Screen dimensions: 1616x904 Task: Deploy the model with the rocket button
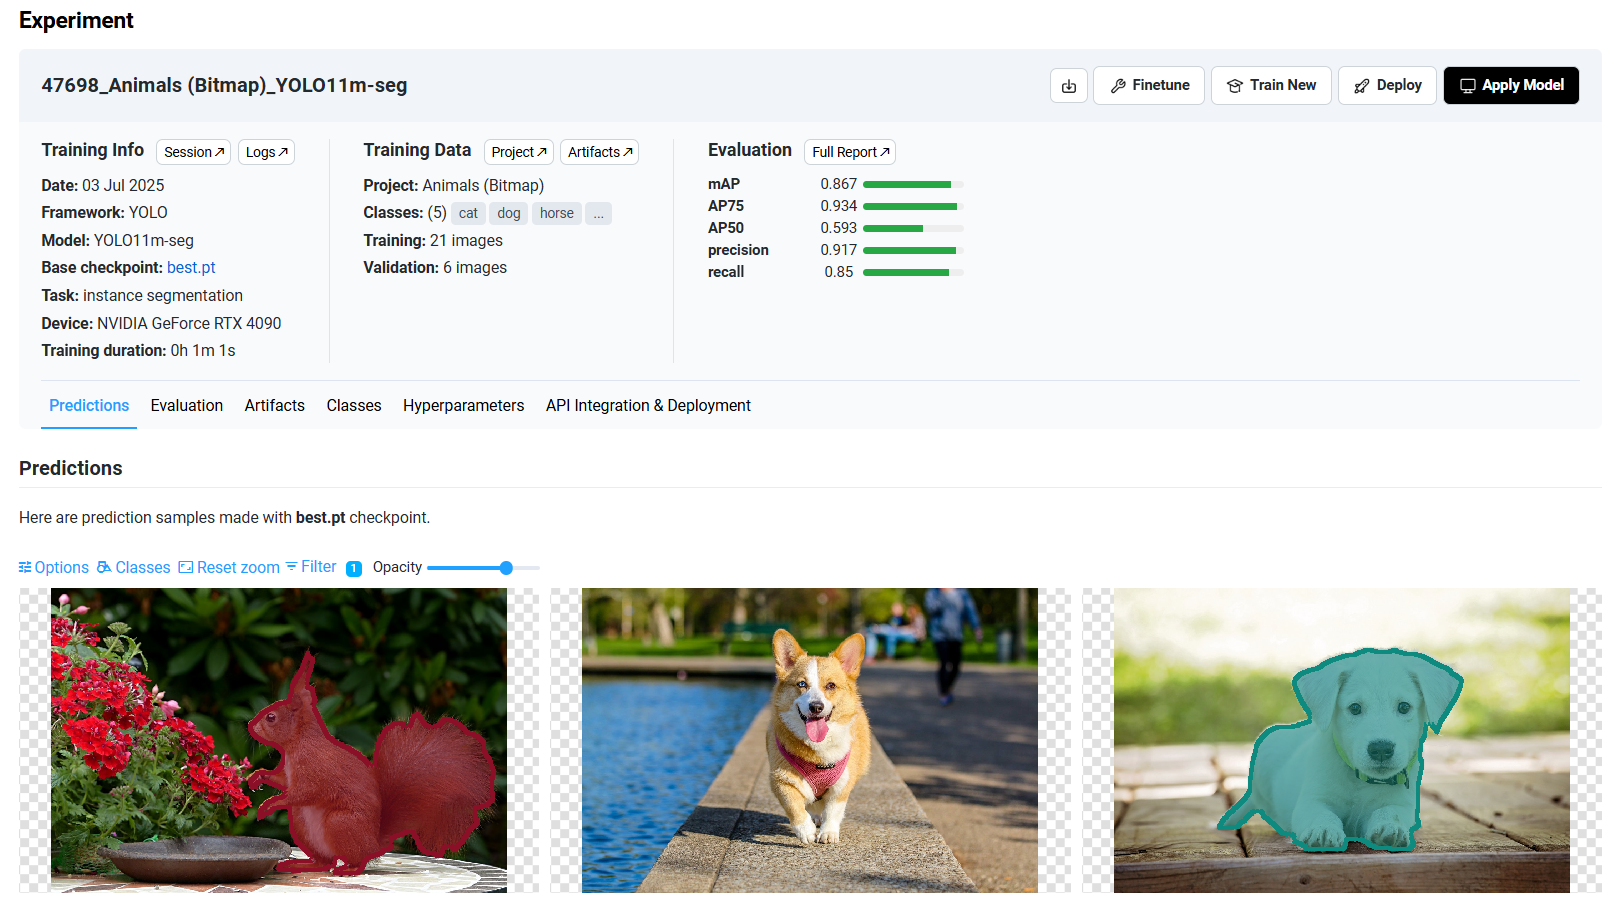click(1387, 86)
